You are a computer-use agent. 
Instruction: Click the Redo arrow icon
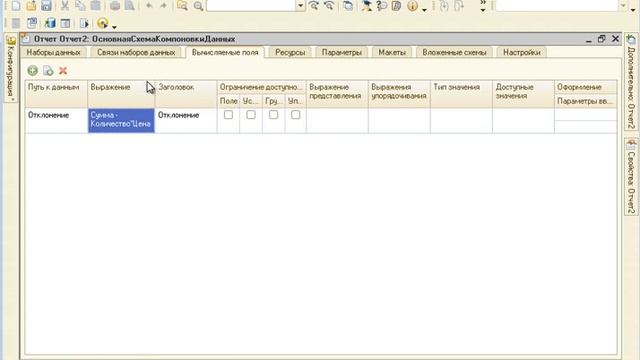164,5
